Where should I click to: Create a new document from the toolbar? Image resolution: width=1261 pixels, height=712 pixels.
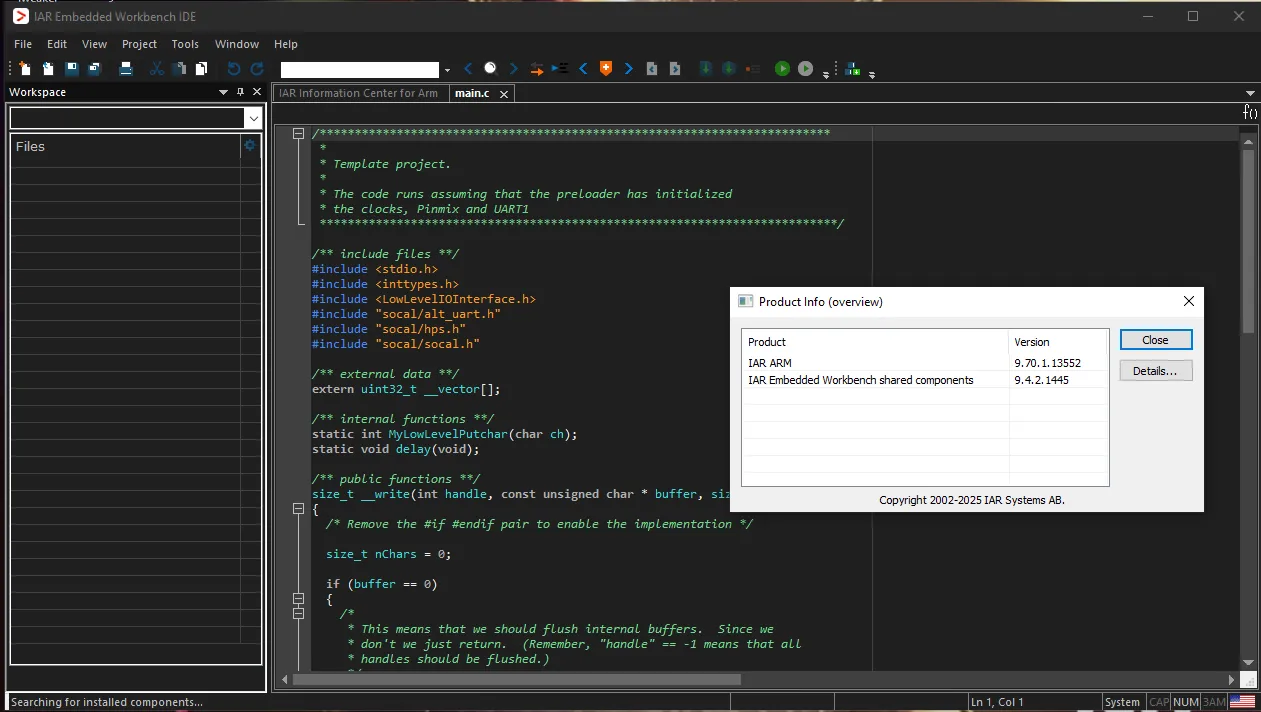pyautogui.click(x=25, y=69)
